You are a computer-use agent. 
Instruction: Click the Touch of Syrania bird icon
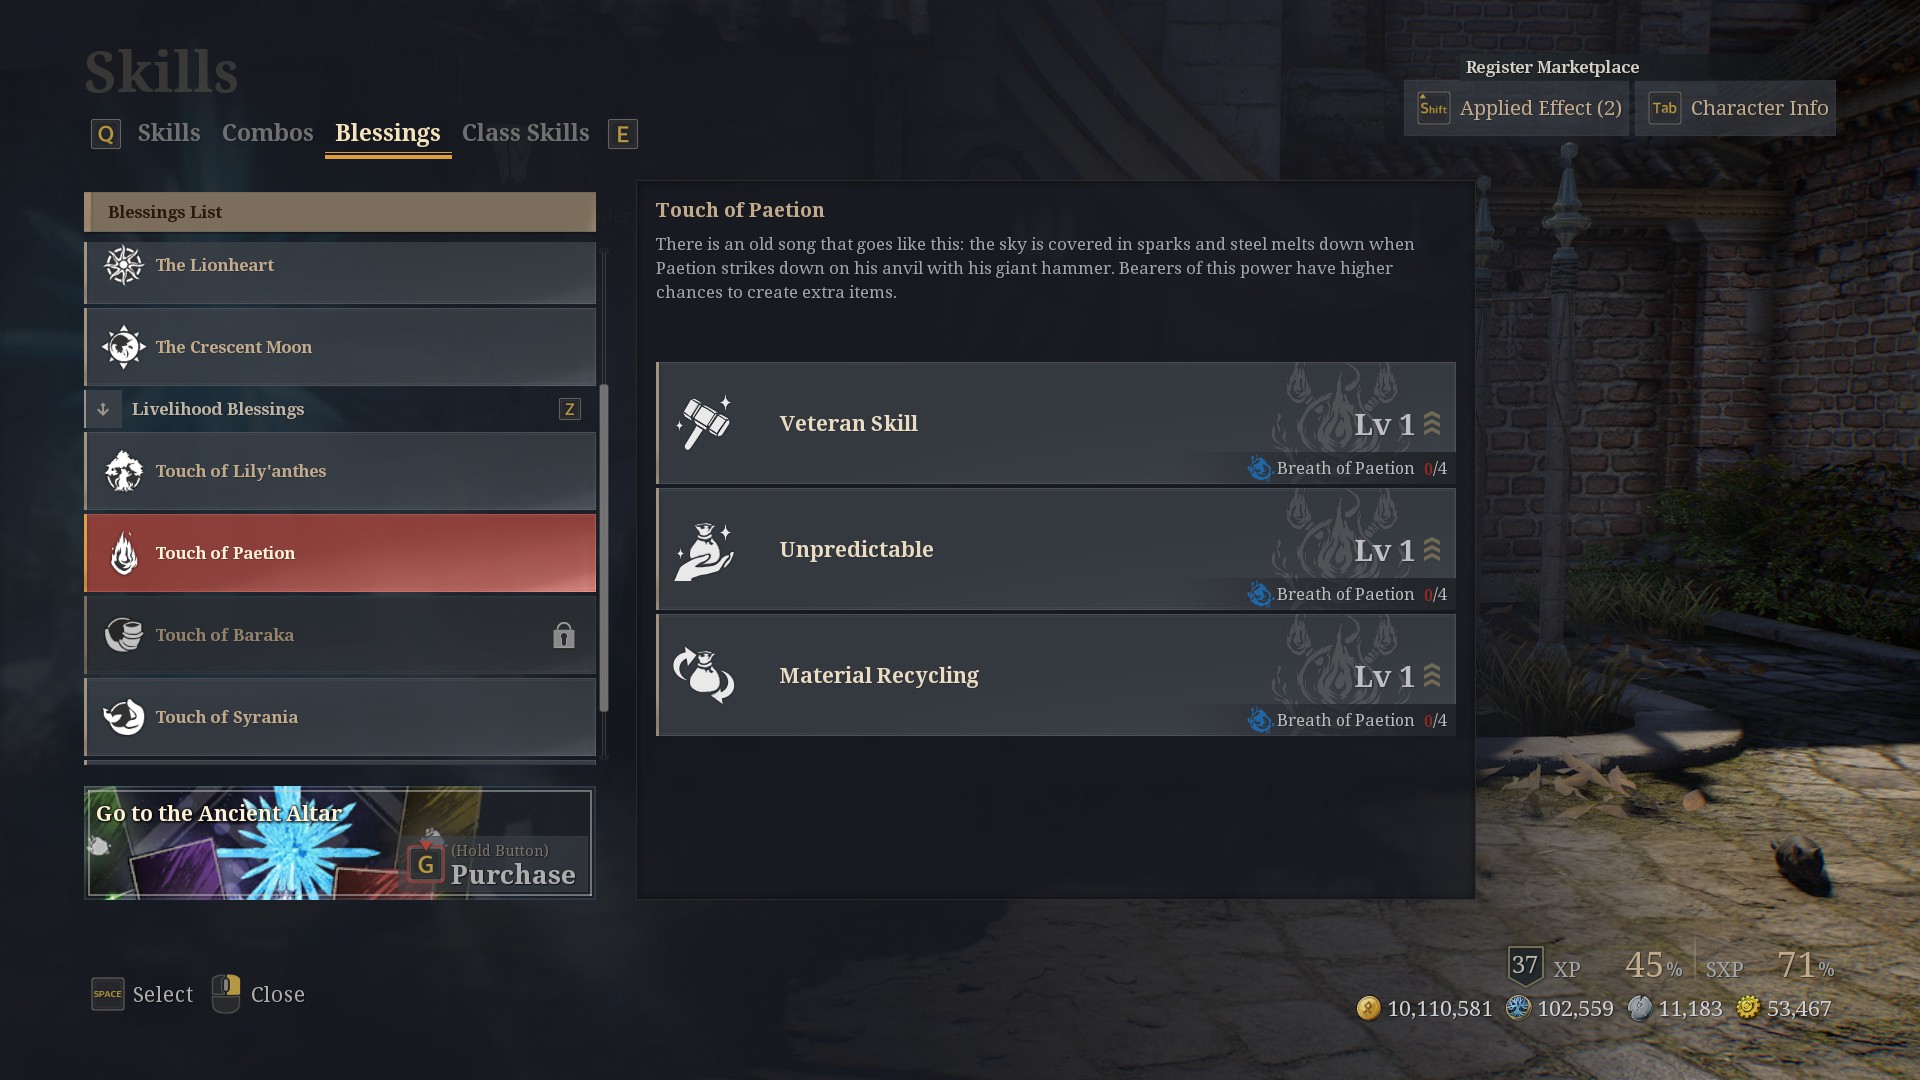[x=124, y=717]
